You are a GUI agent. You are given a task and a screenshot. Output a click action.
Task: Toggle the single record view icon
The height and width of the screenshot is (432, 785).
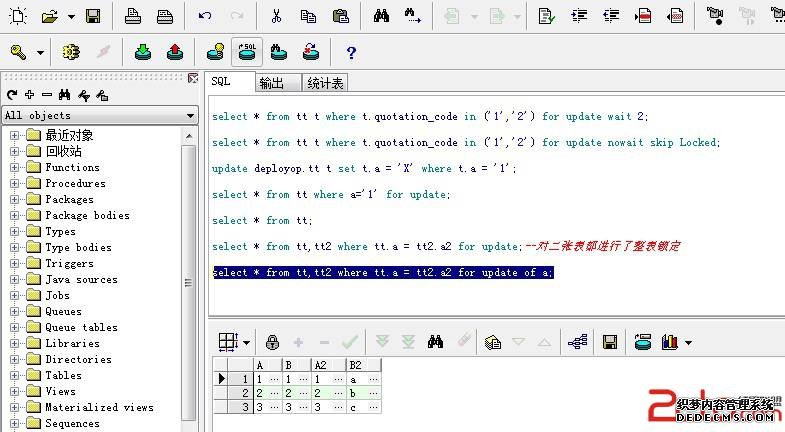click(x=492, y=342)
